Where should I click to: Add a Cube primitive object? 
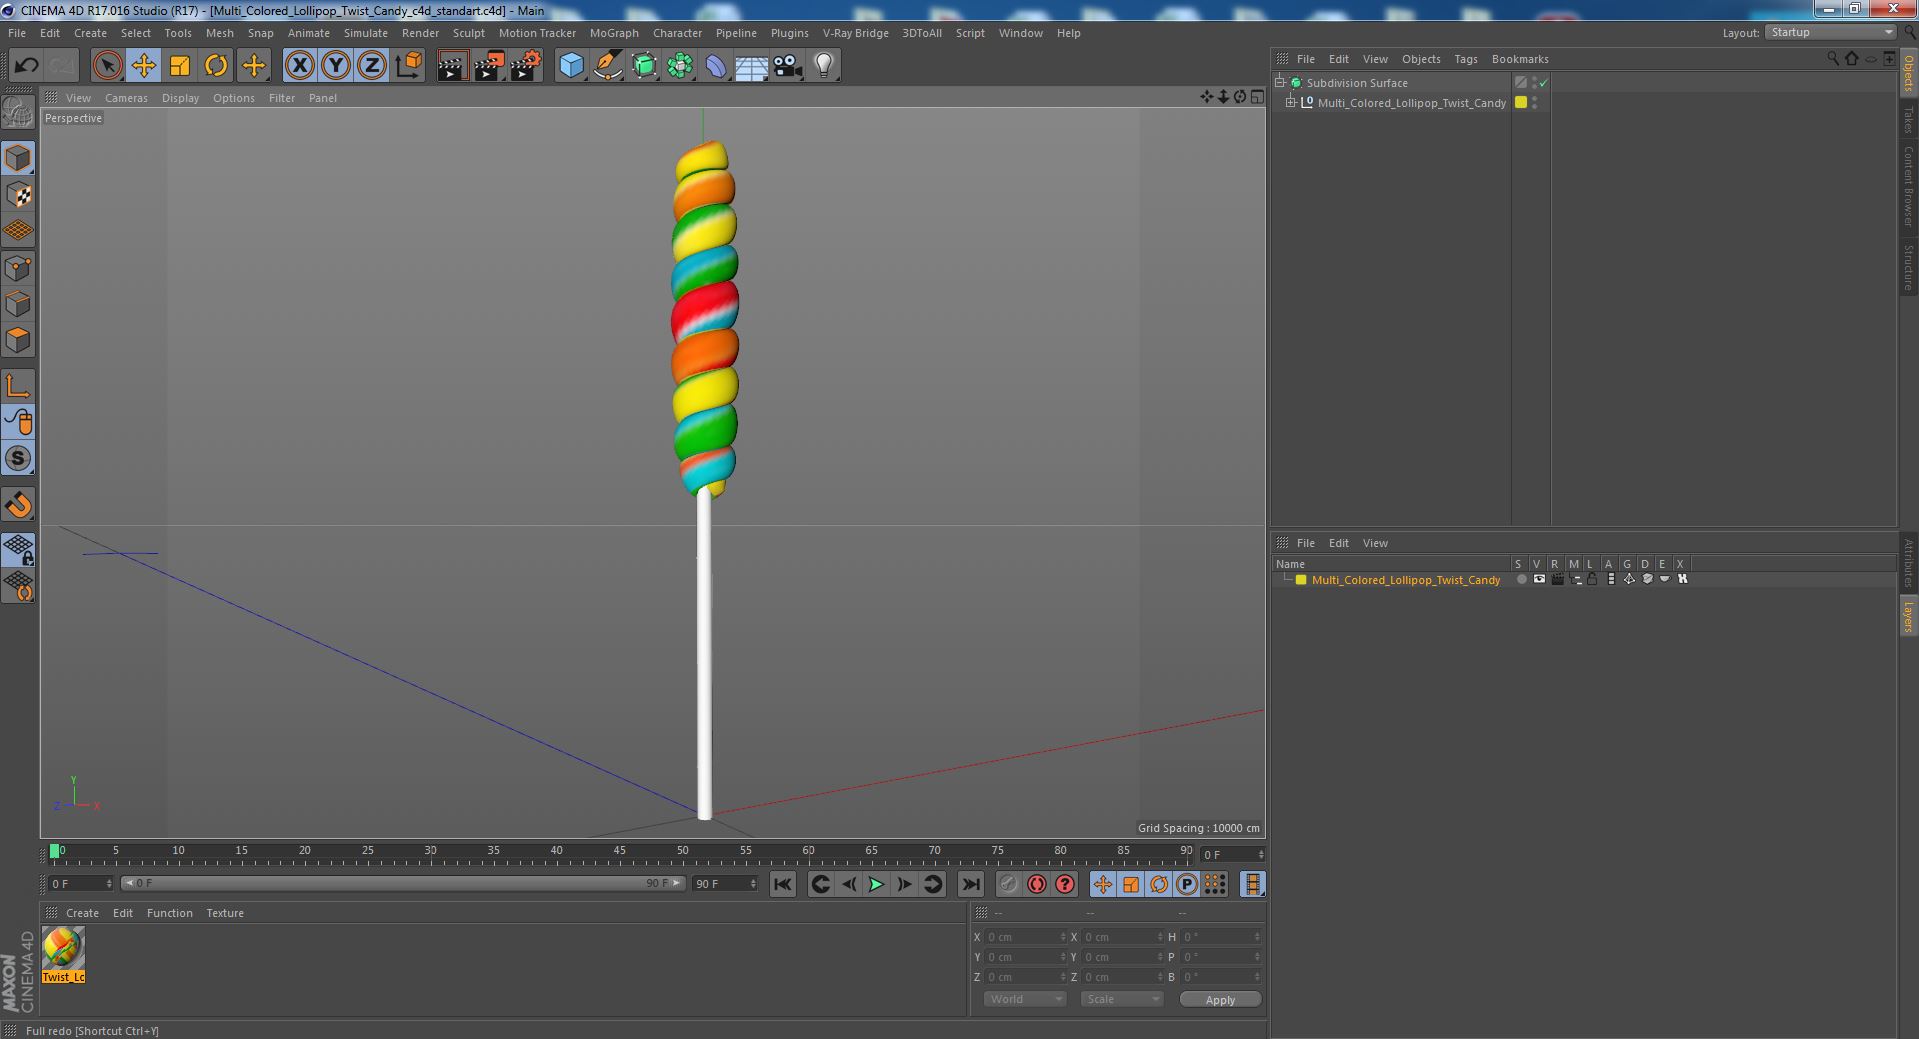pos(571,66)
